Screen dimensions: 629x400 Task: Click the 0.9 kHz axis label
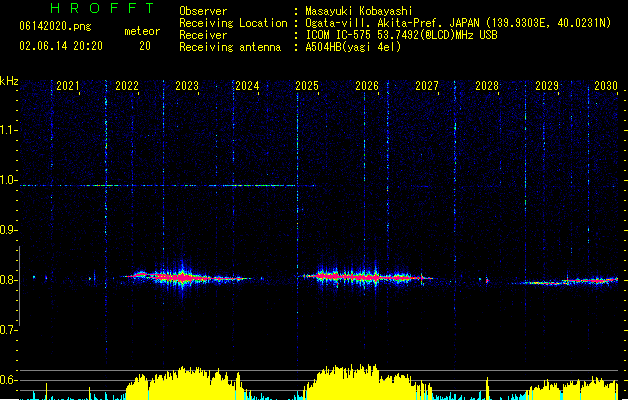coord(8,230)
